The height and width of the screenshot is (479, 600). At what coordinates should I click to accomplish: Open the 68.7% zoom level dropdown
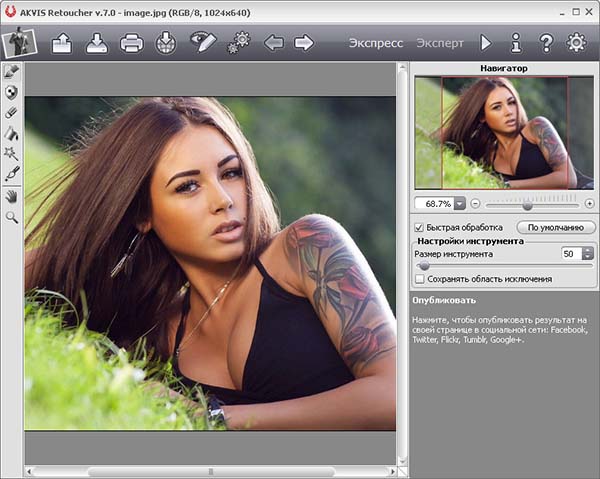point(459,203)
